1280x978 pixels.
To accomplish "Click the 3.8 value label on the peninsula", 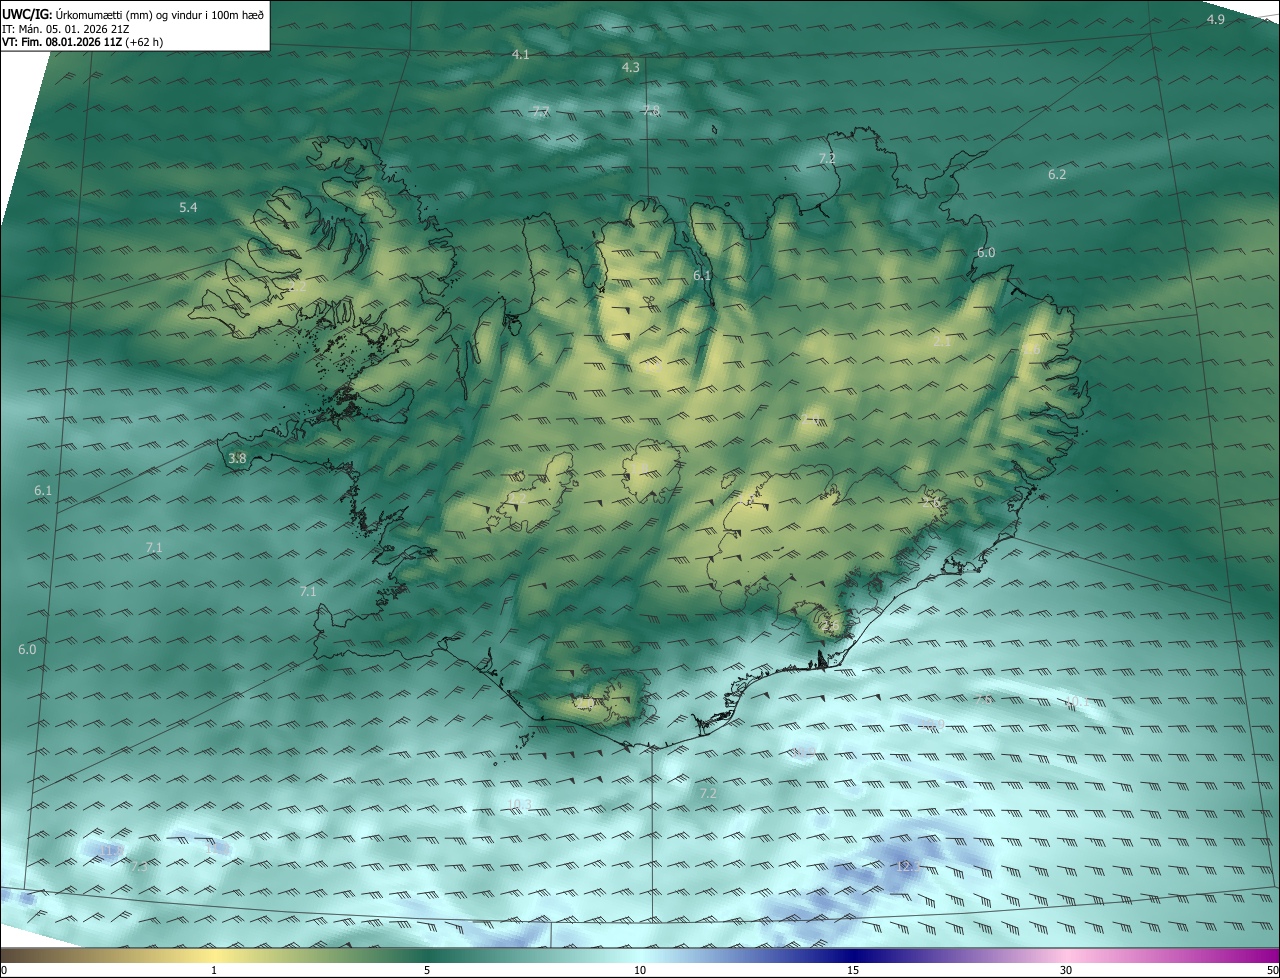I will tap(237, 458).
